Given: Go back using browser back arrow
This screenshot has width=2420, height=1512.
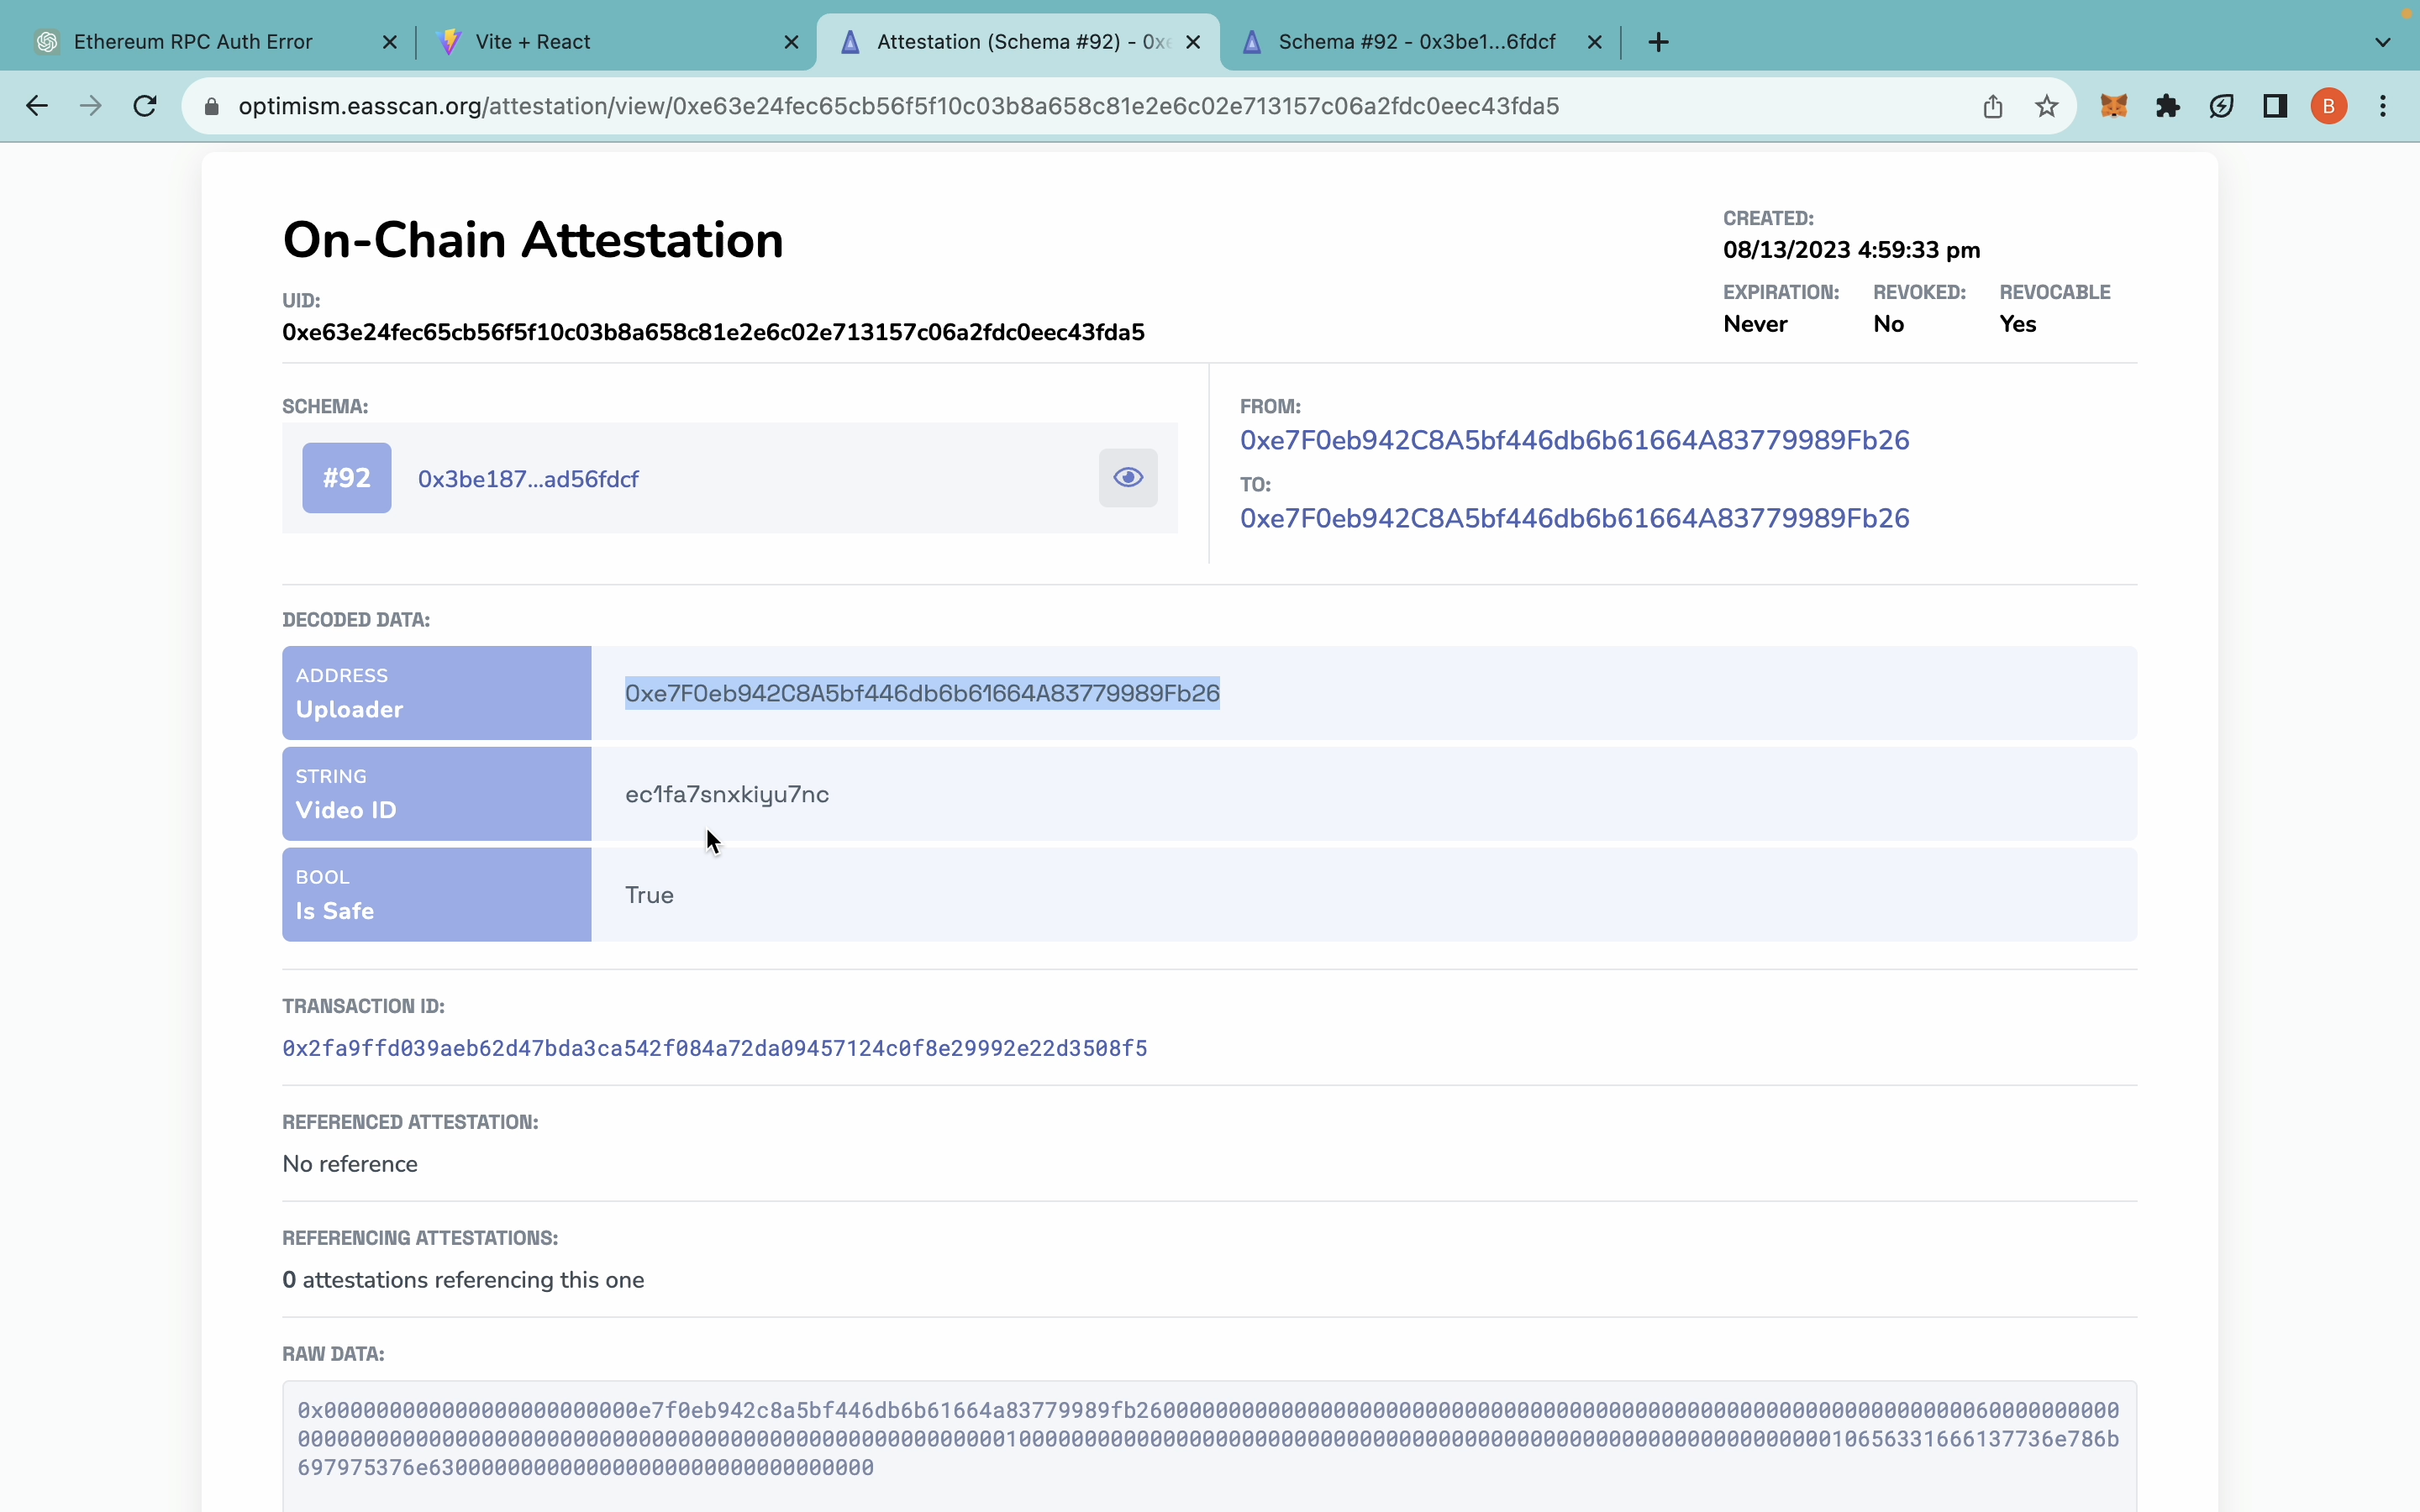Looking at the screenshot, I should (37, 106).
